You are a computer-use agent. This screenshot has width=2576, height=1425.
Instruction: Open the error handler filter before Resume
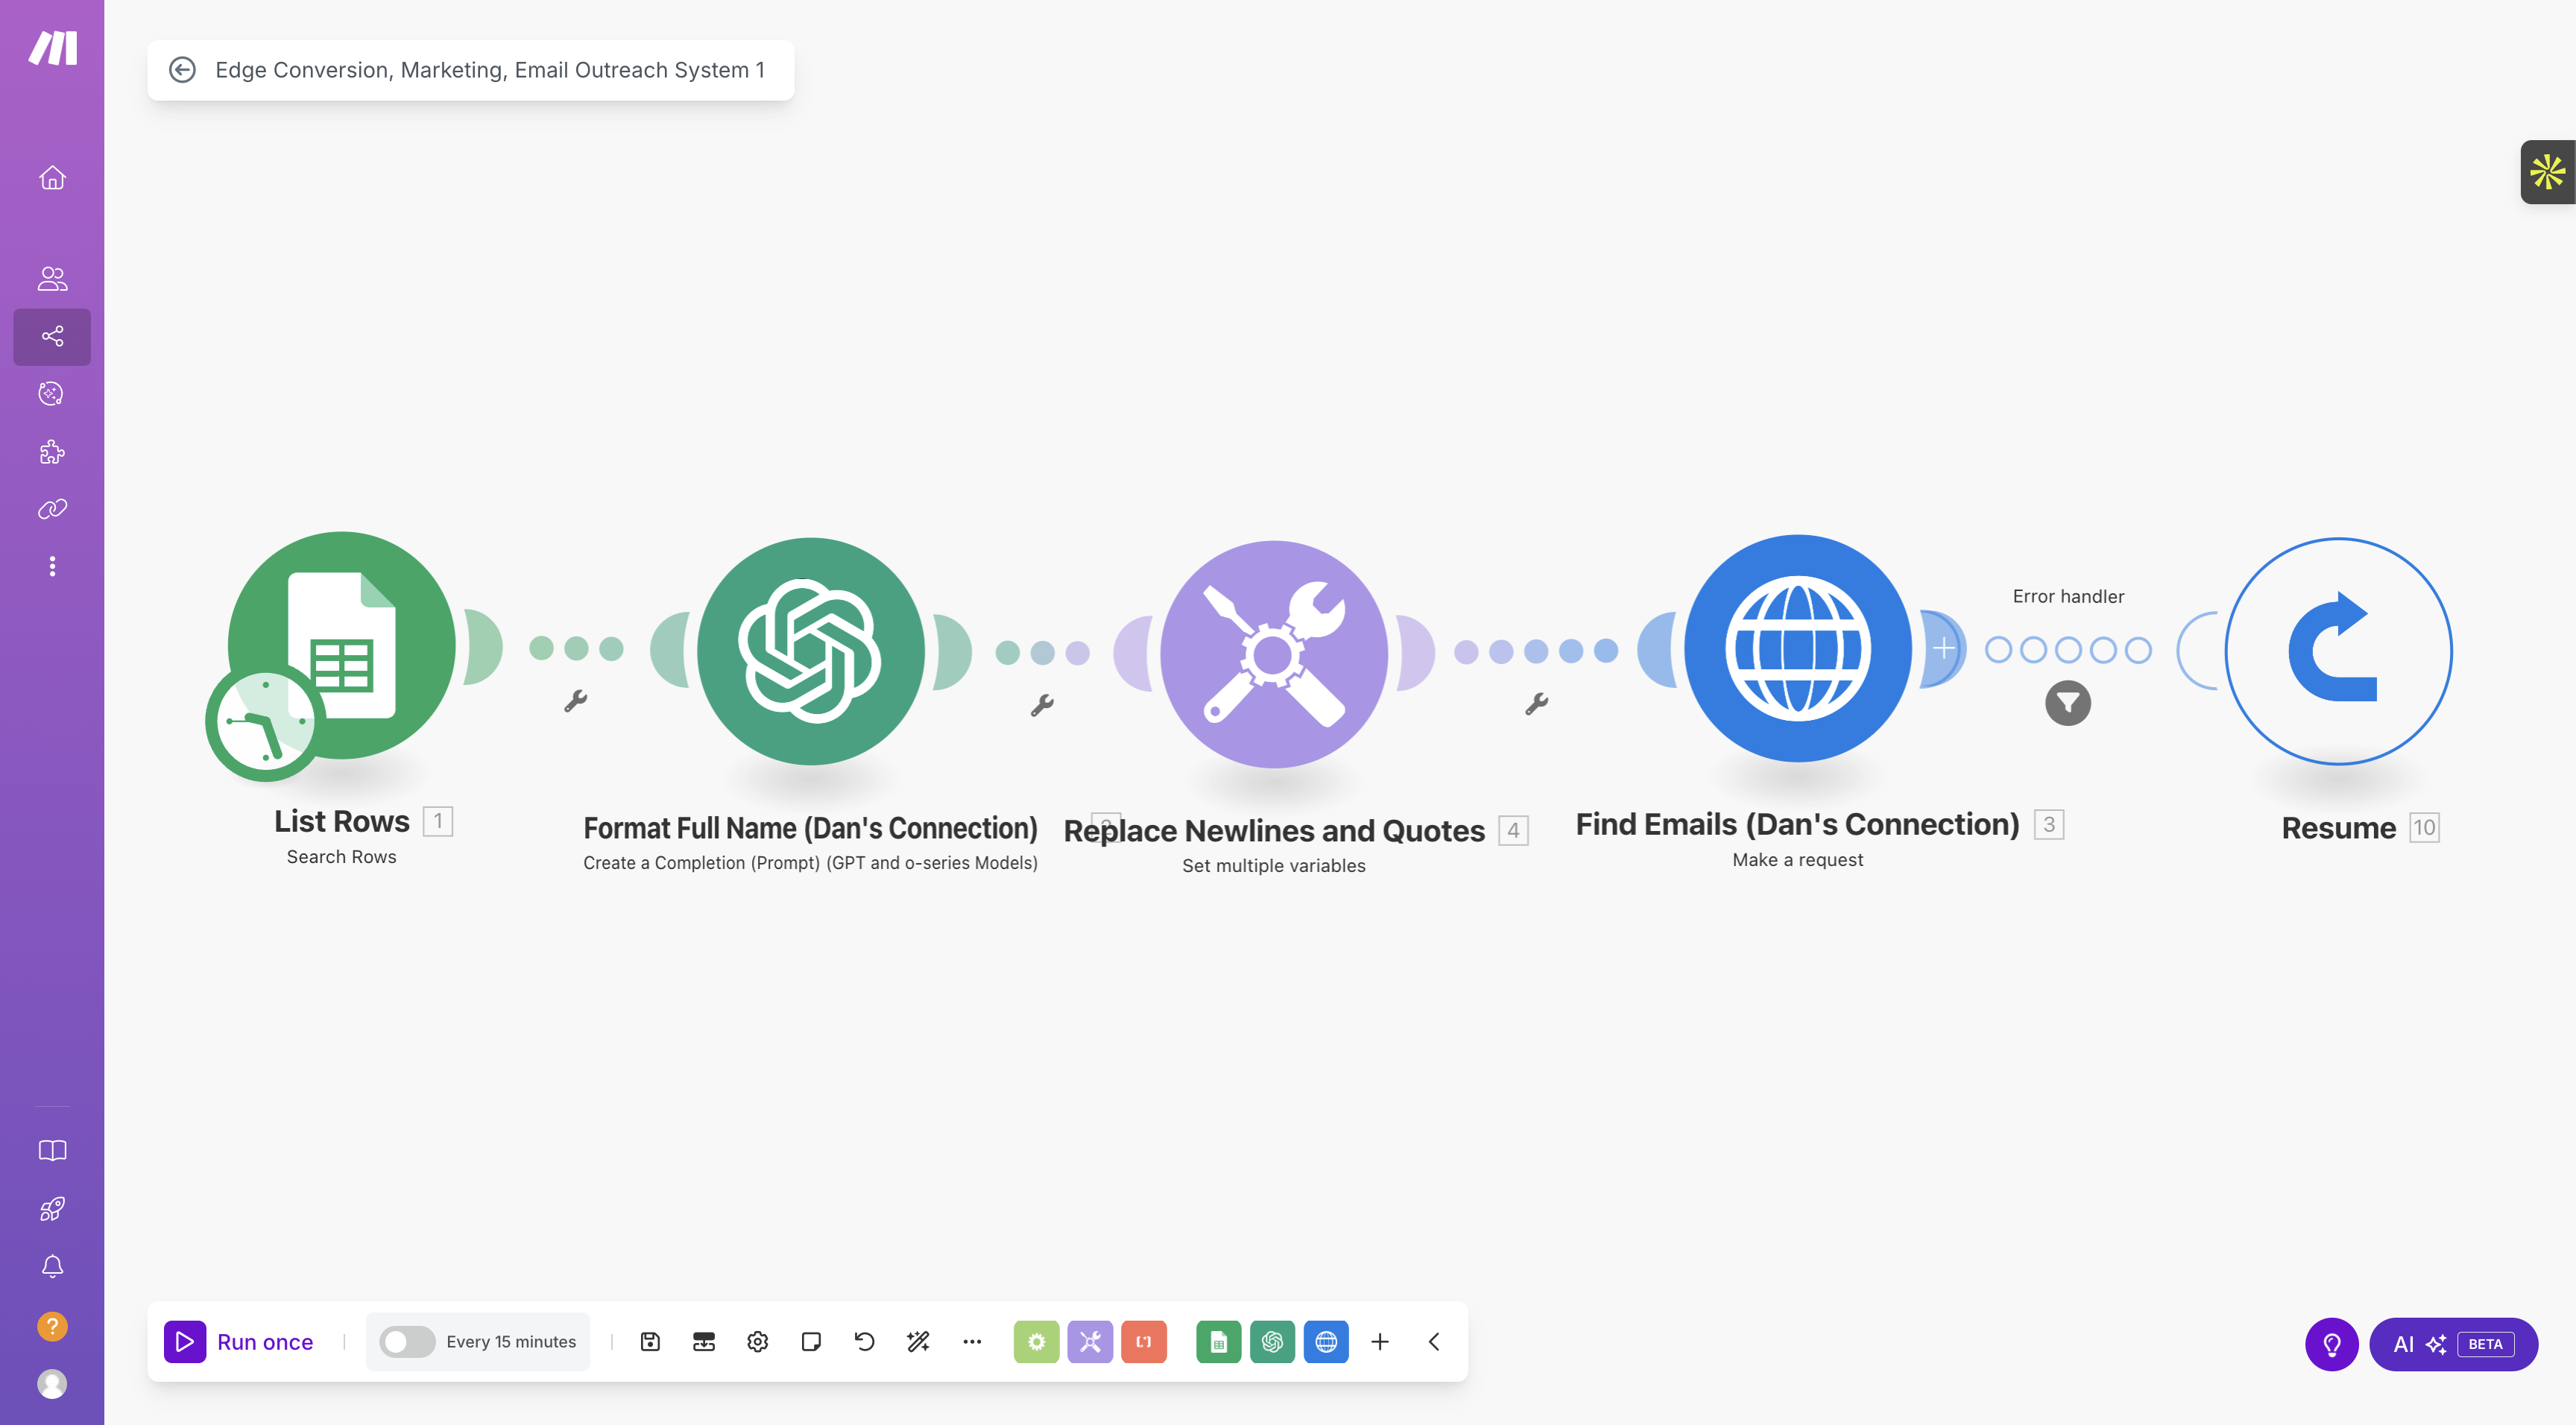coord(2068,704)
